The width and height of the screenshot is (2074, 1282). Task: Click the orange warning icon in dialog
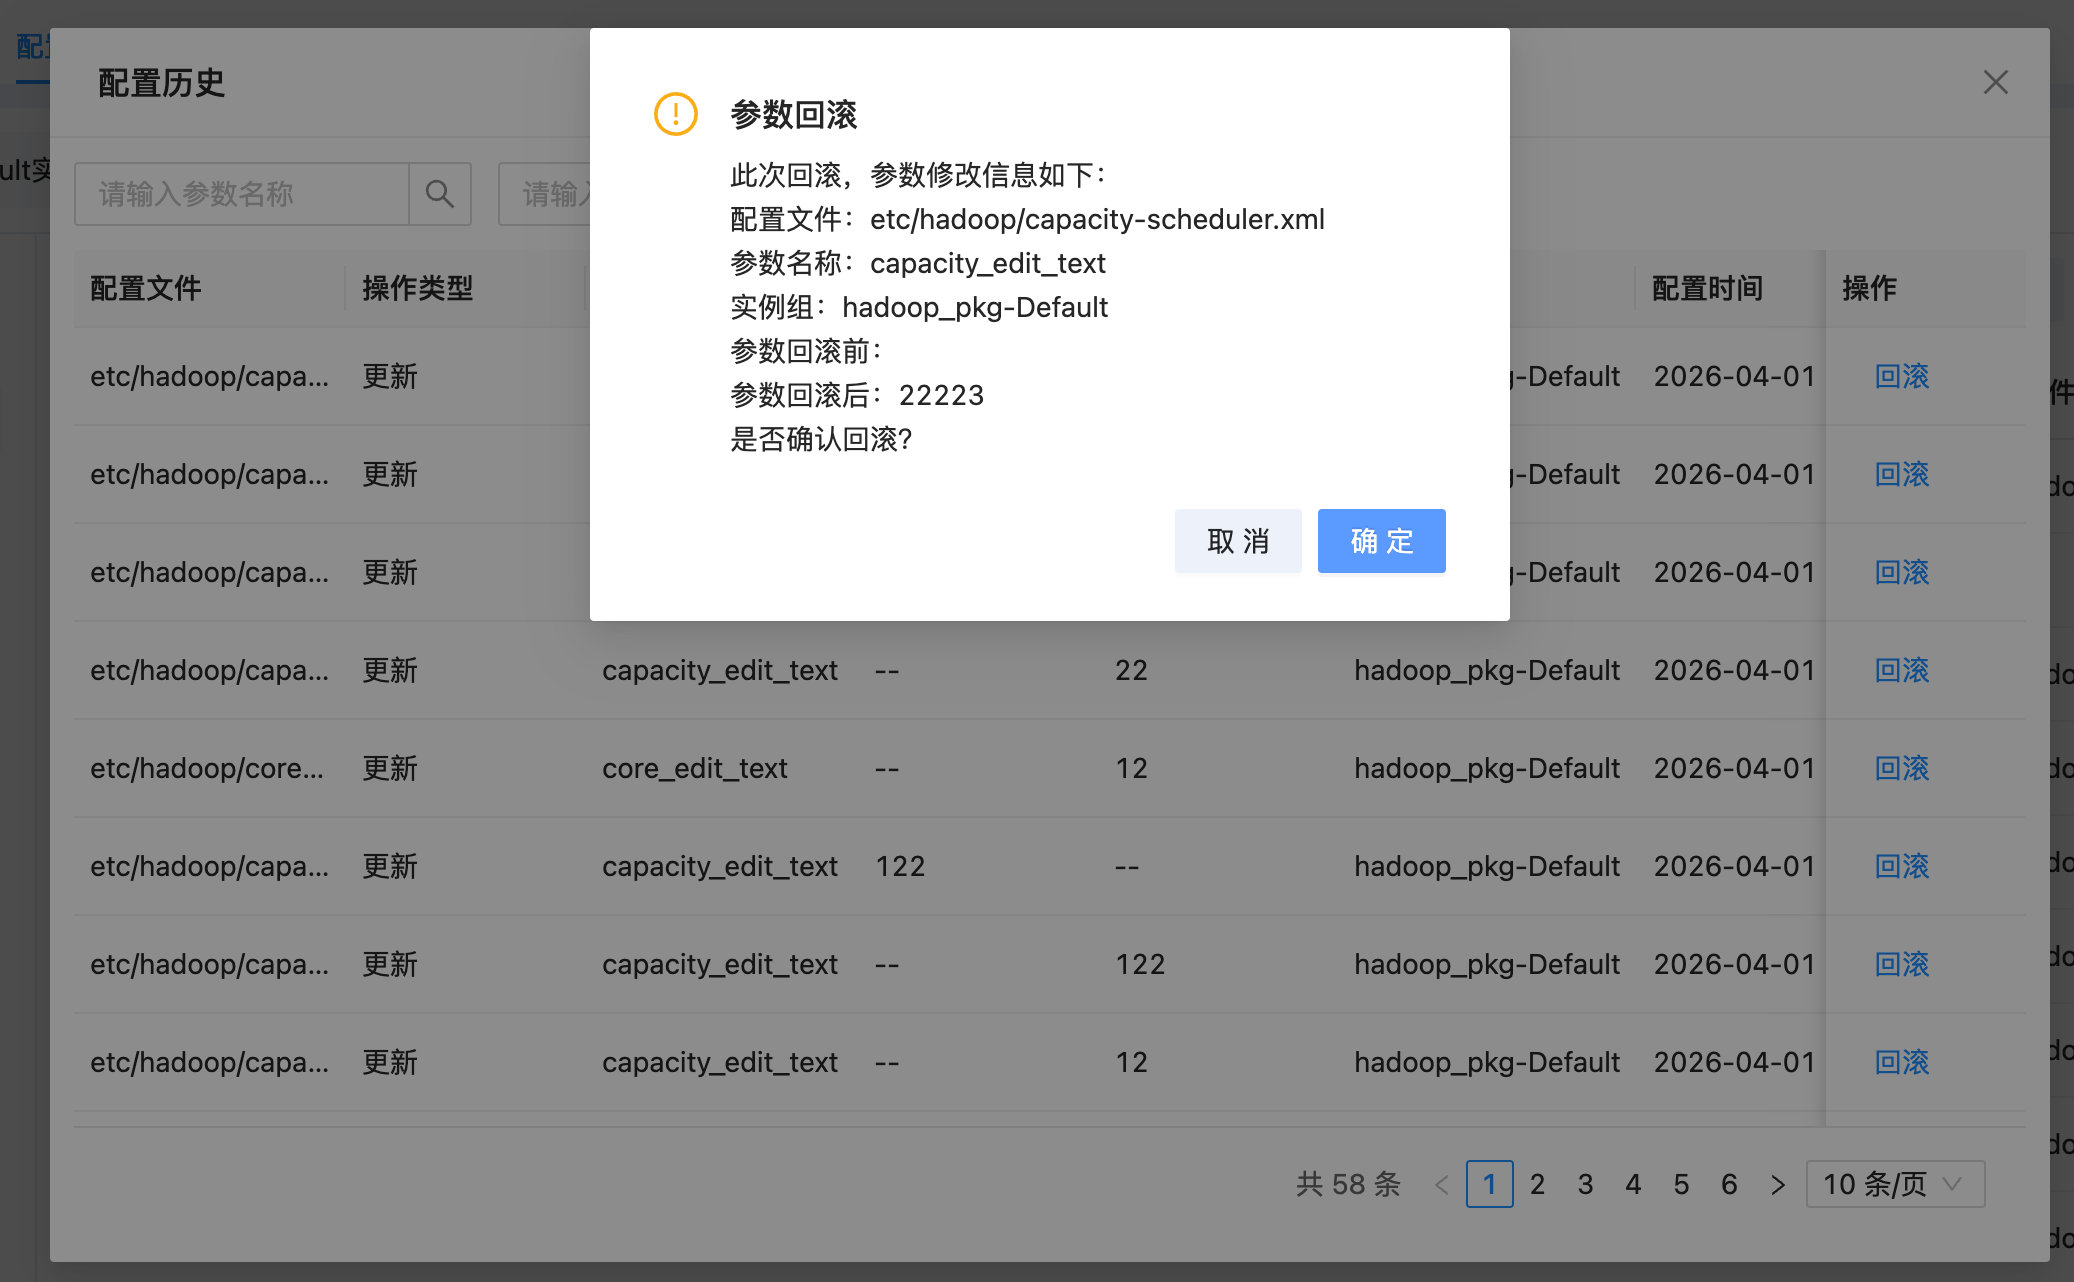676,114
